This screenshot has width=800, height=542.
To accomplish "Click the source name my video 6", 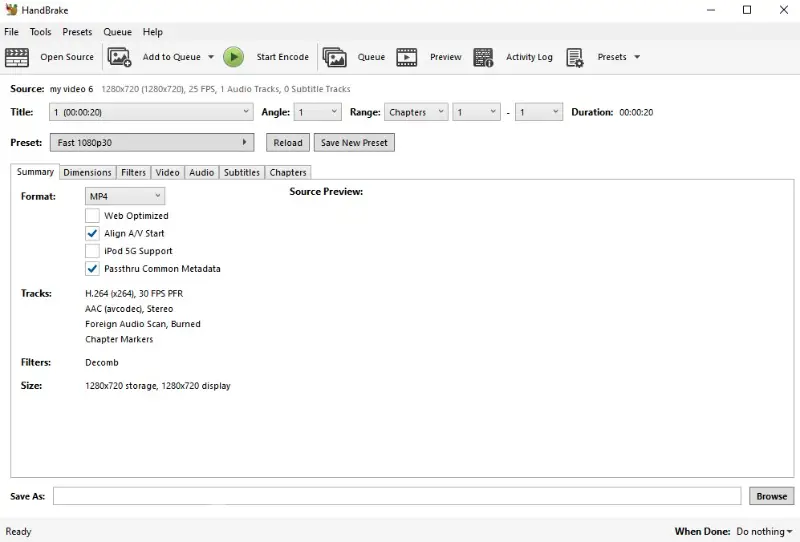I will [x=71, y=89].
